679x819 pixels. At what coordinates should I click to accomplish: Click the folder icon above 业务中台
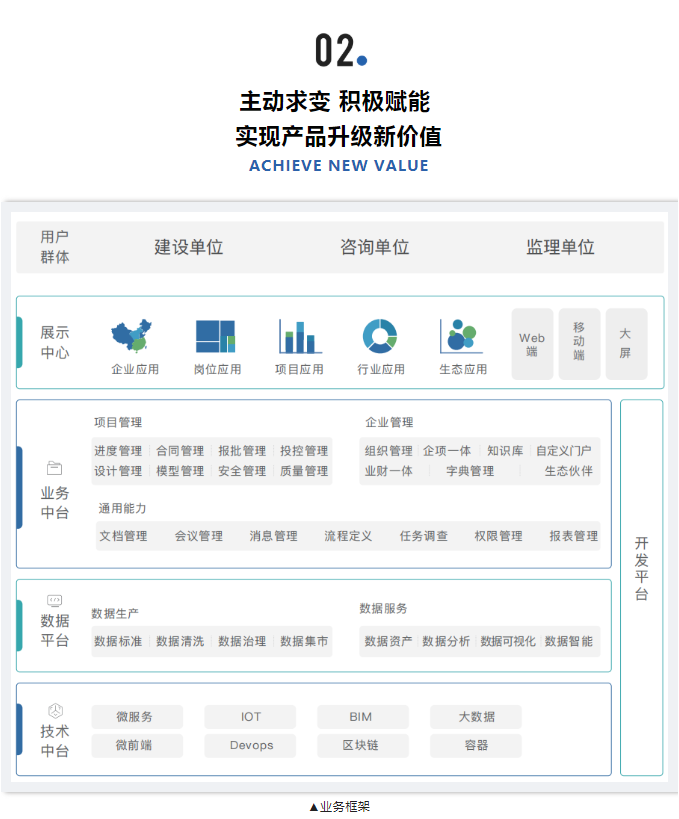pyautogui.click(x=54, y=468)
